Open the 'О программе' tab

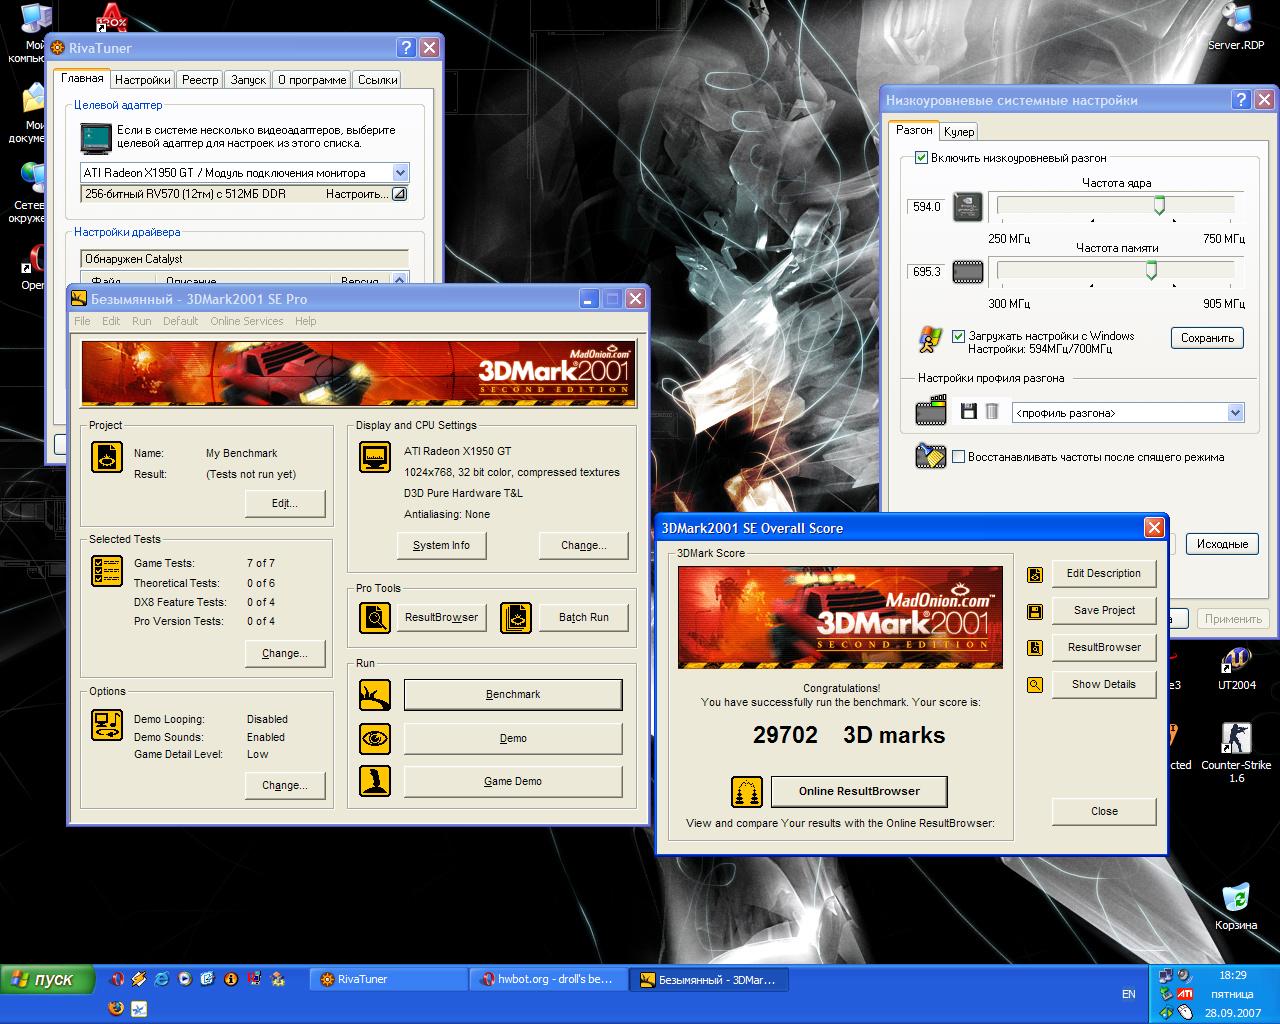pos(312,80)
